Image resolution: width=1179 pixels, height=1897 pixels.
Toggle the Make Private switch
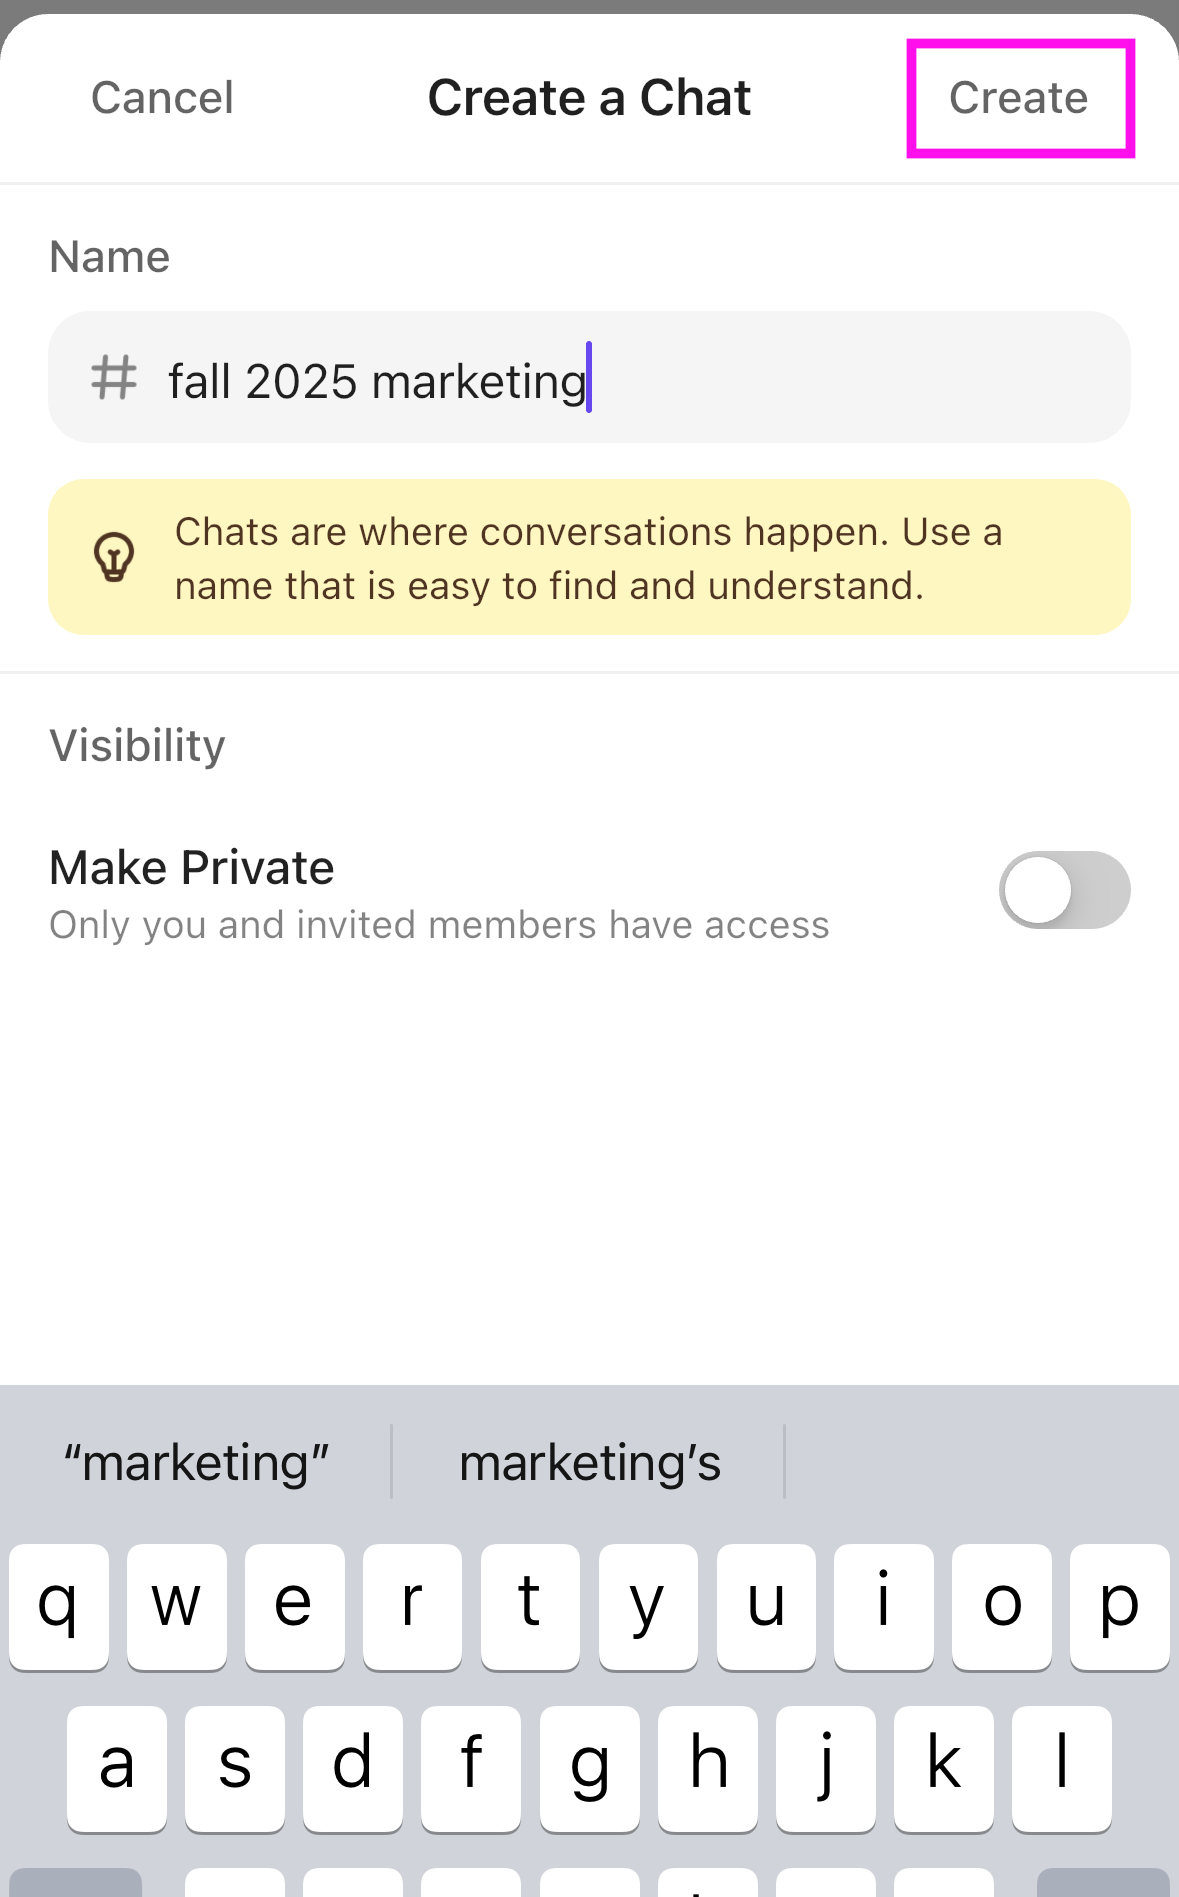click(x=1064, y=889)
